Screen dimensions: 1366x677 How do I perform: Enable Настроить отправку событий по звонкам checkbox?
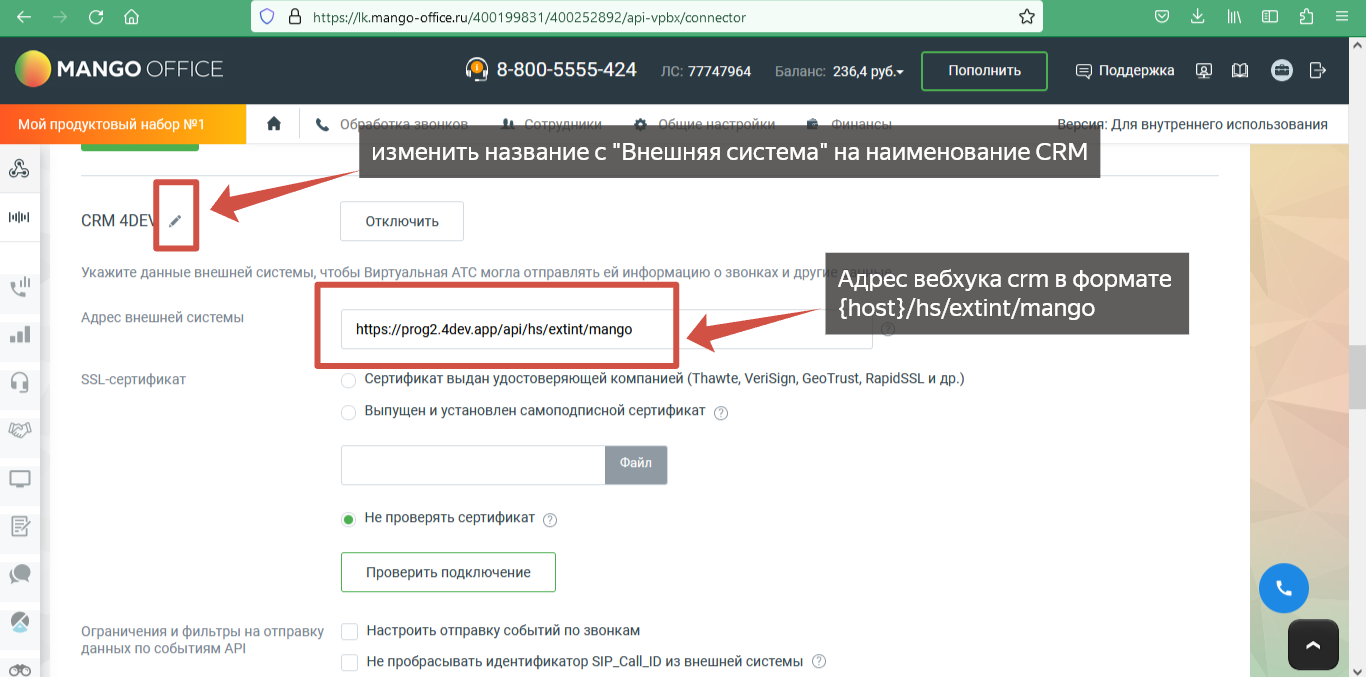coord(350,631)
